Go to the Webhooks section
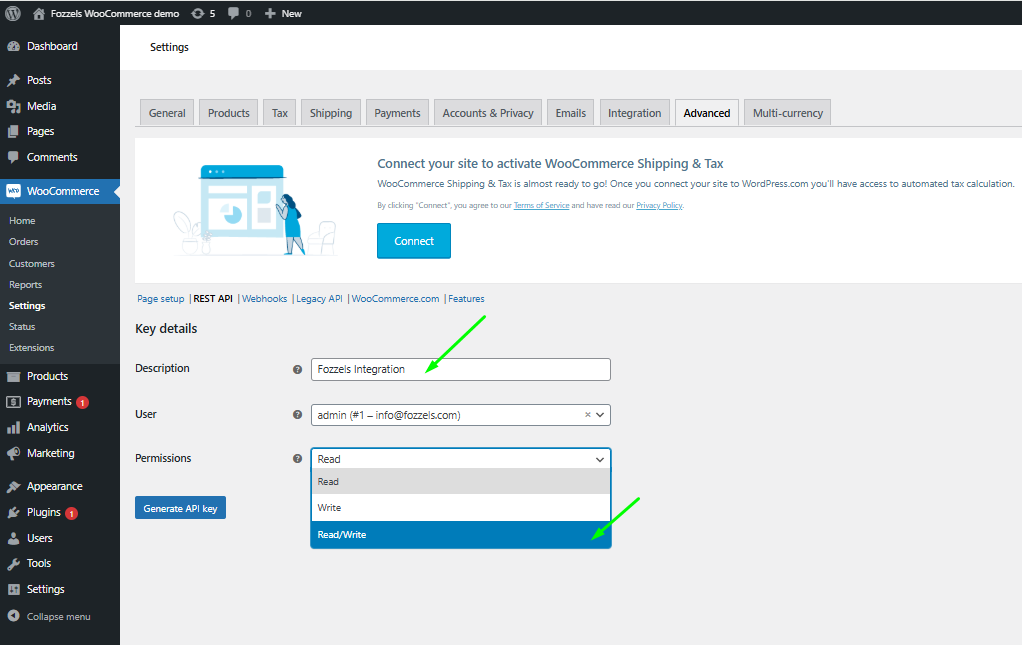The image size is (1022, 645). pyautogui.click(x=265, y=298)
